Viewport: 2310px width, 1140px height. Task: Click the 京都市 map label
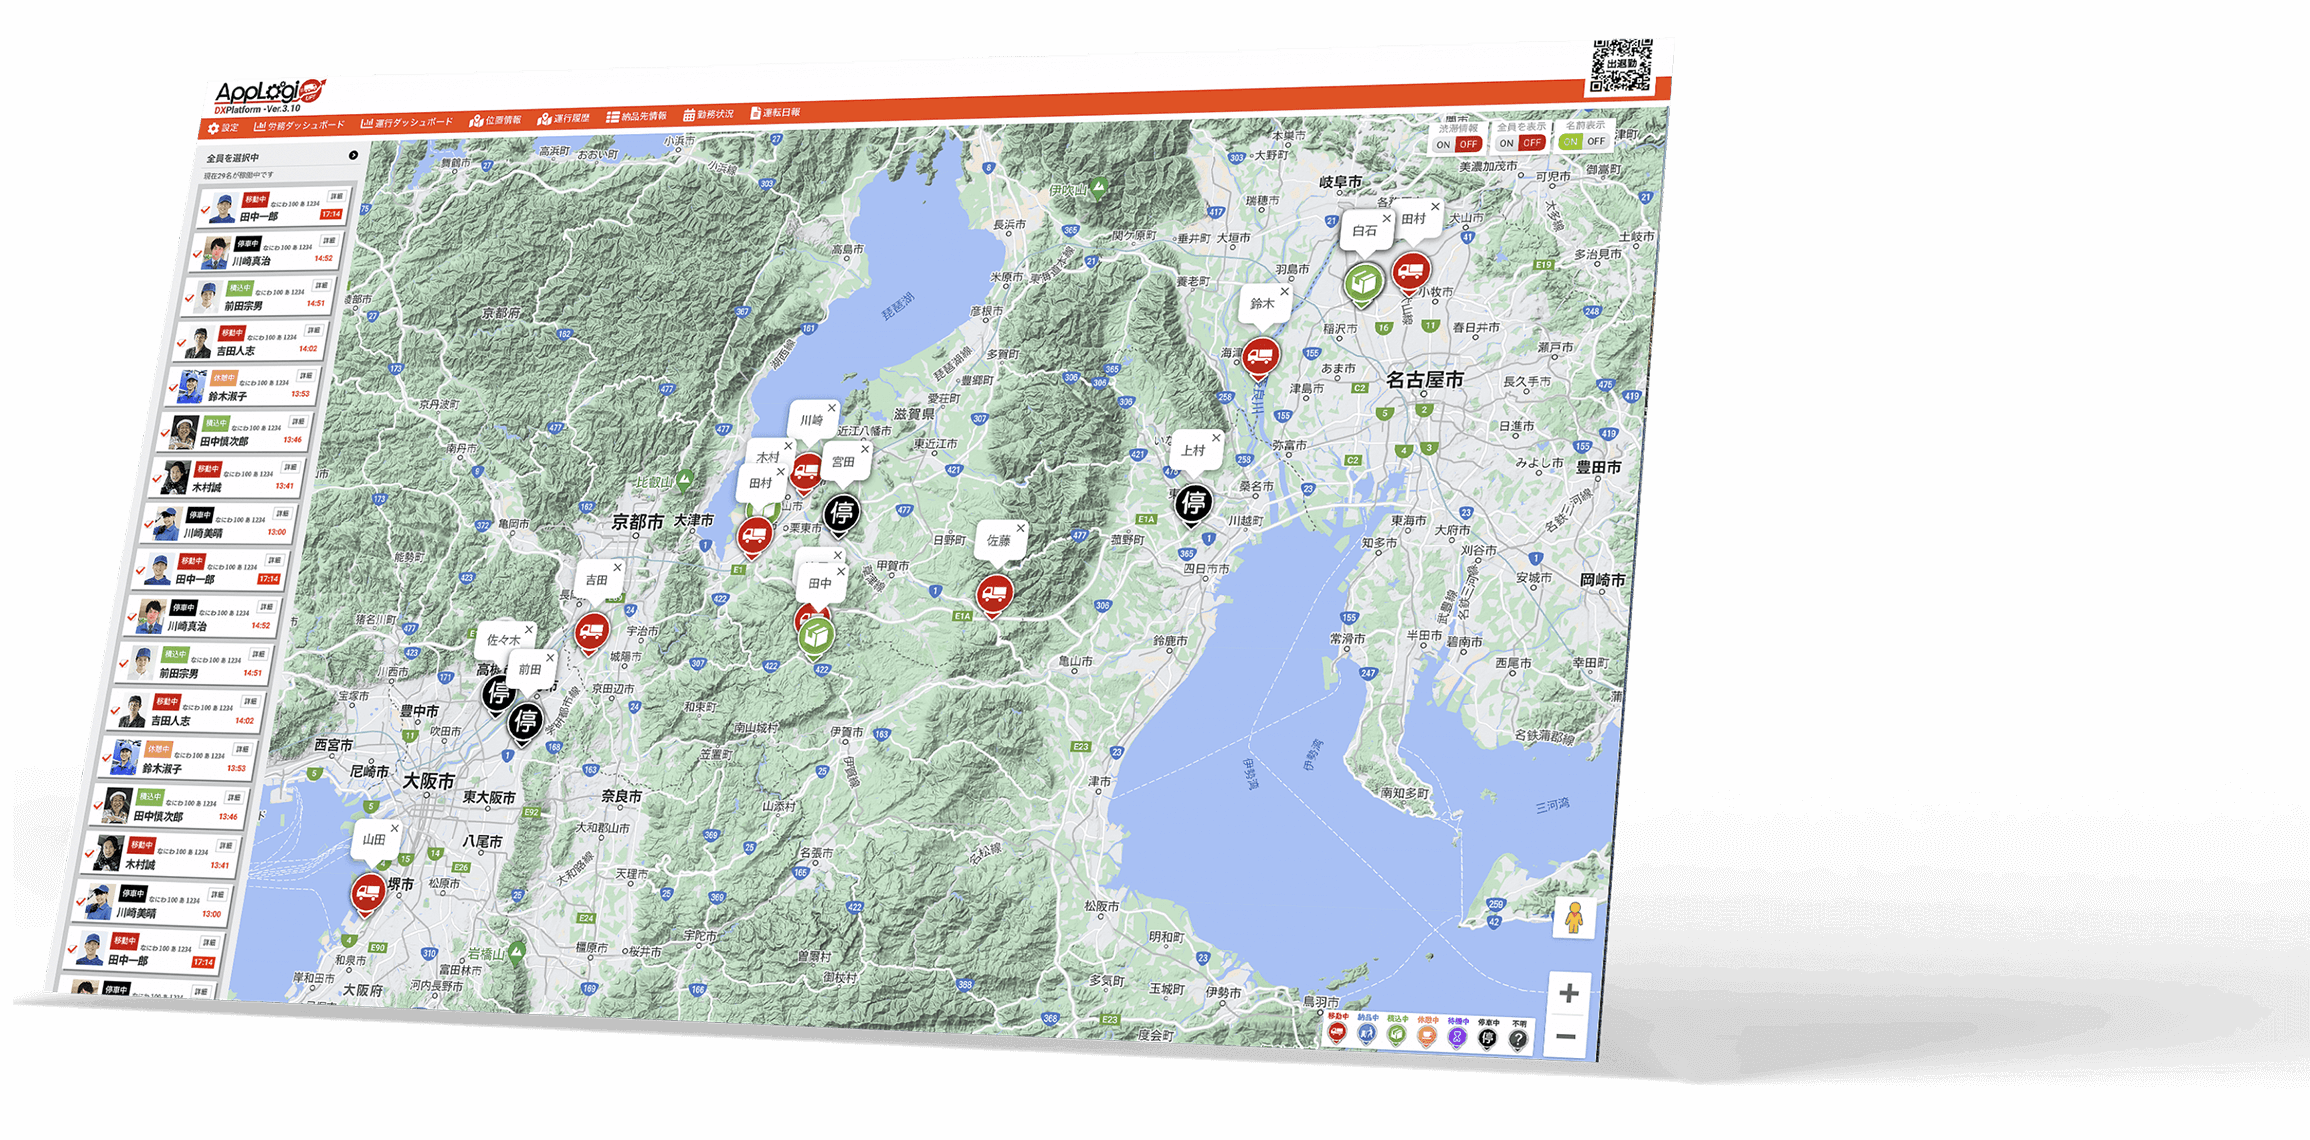tap(637, 522)
